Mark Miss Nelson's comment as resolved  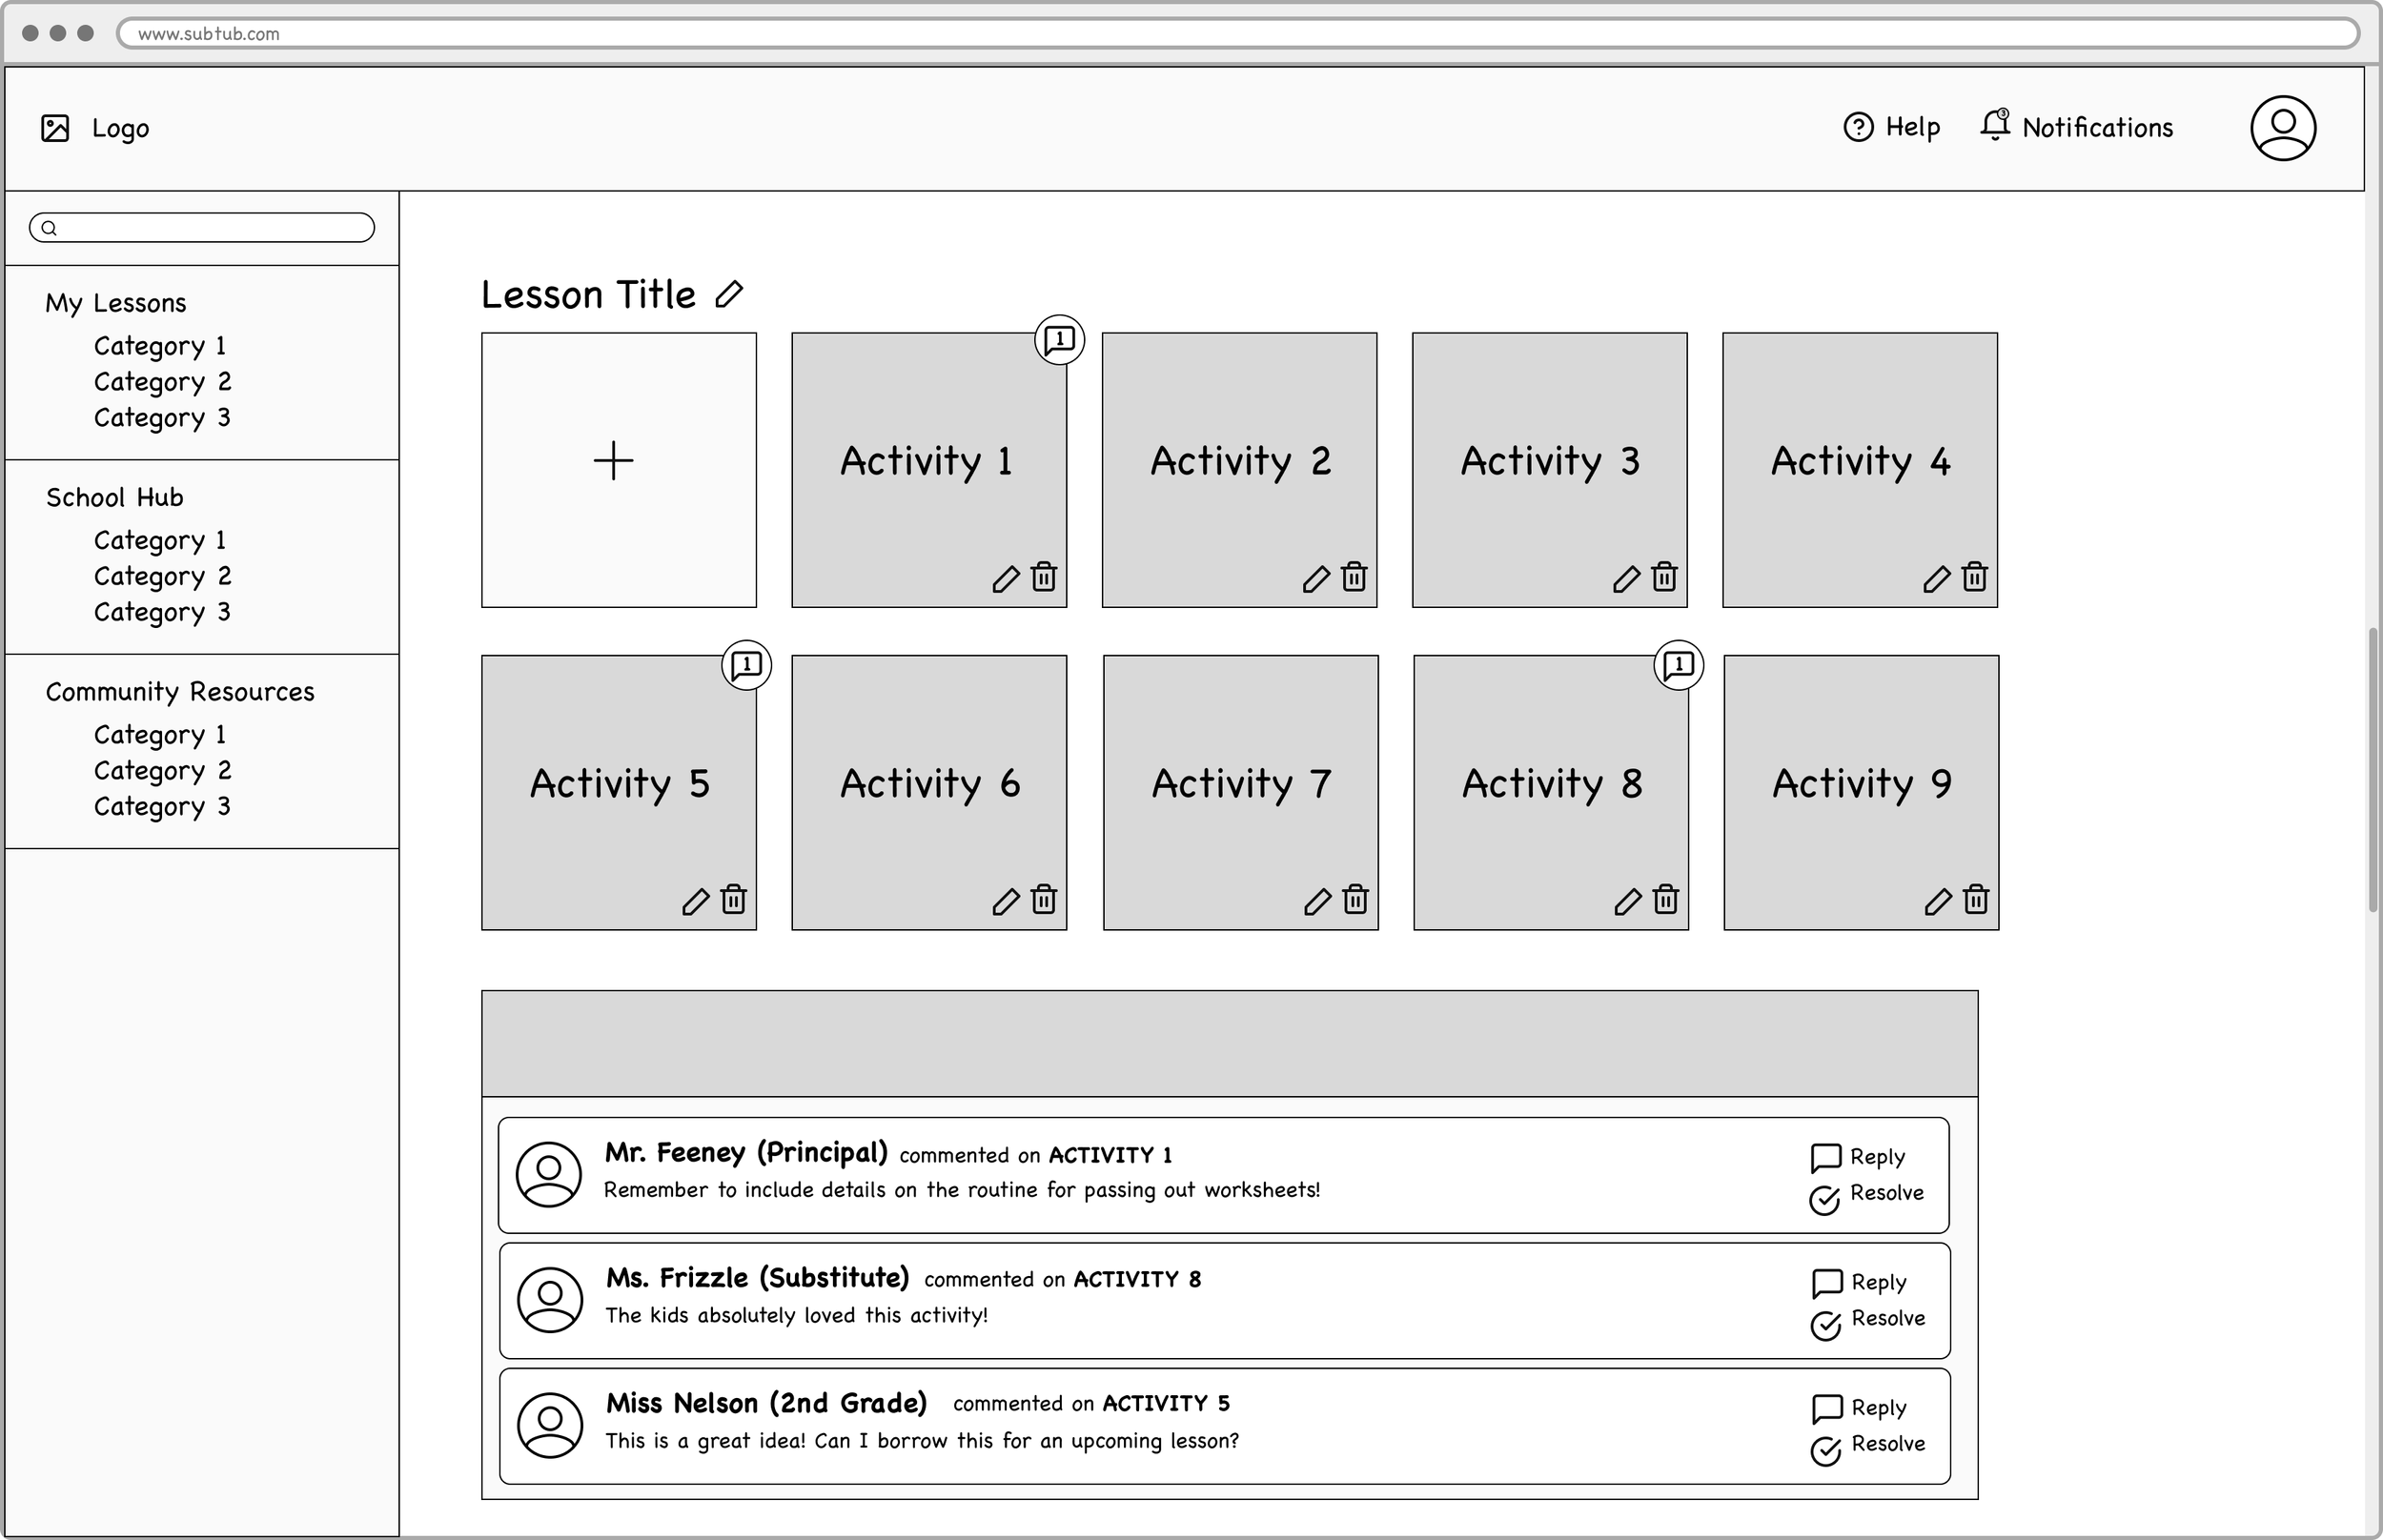point(1867,1447)
